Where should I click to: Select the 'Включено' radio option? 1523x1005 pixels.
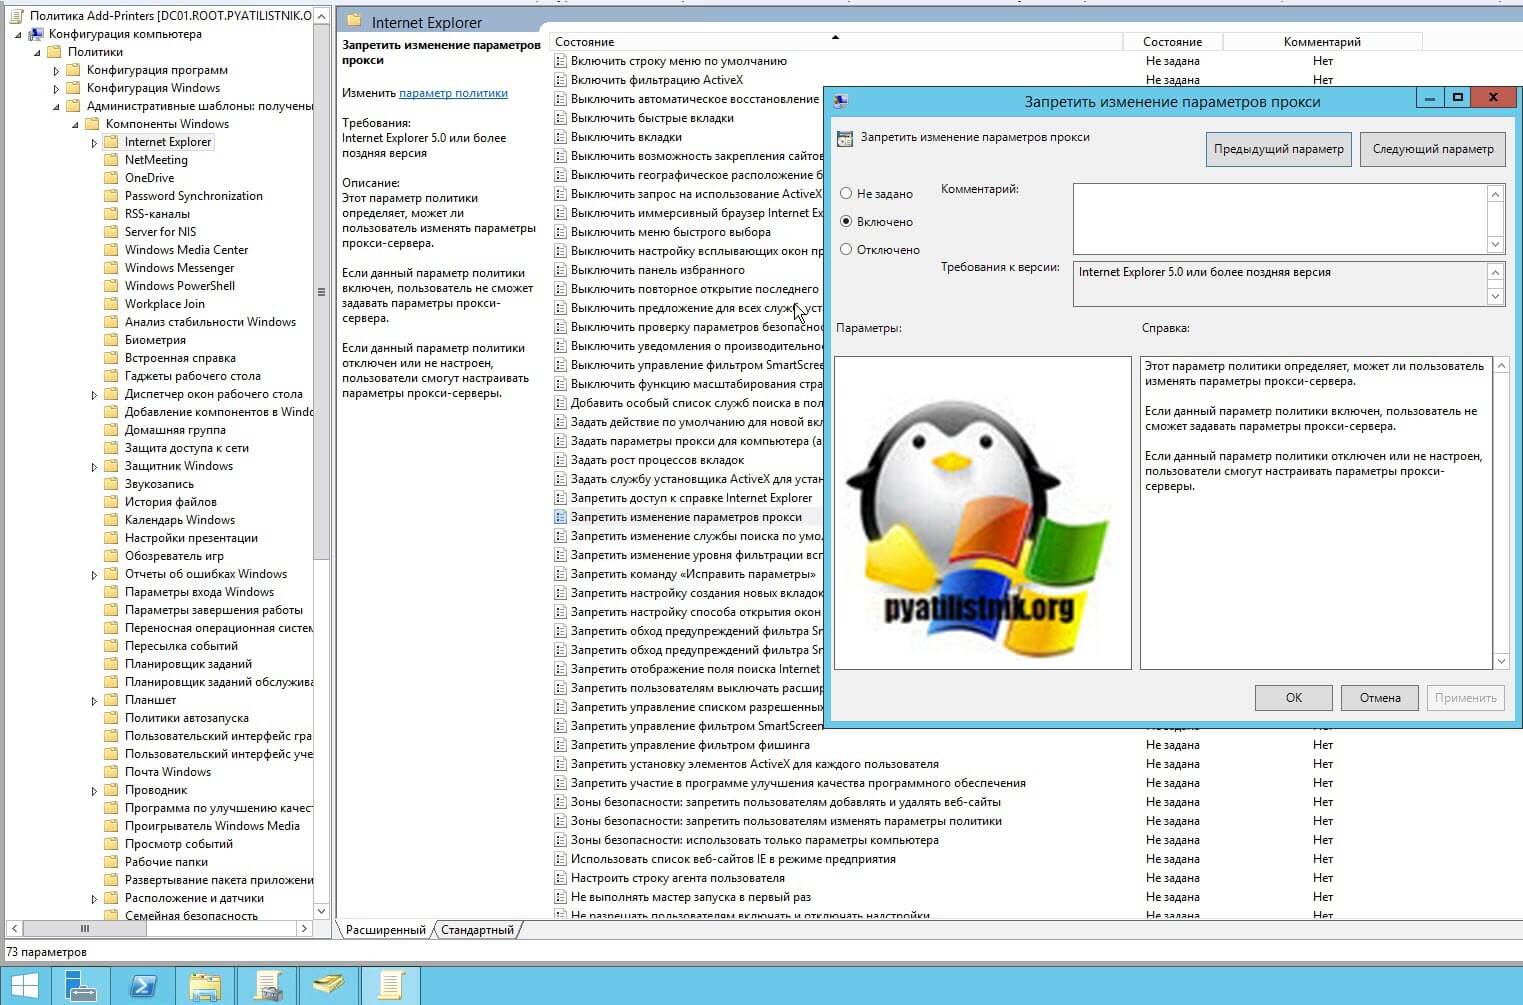point(846,221)
